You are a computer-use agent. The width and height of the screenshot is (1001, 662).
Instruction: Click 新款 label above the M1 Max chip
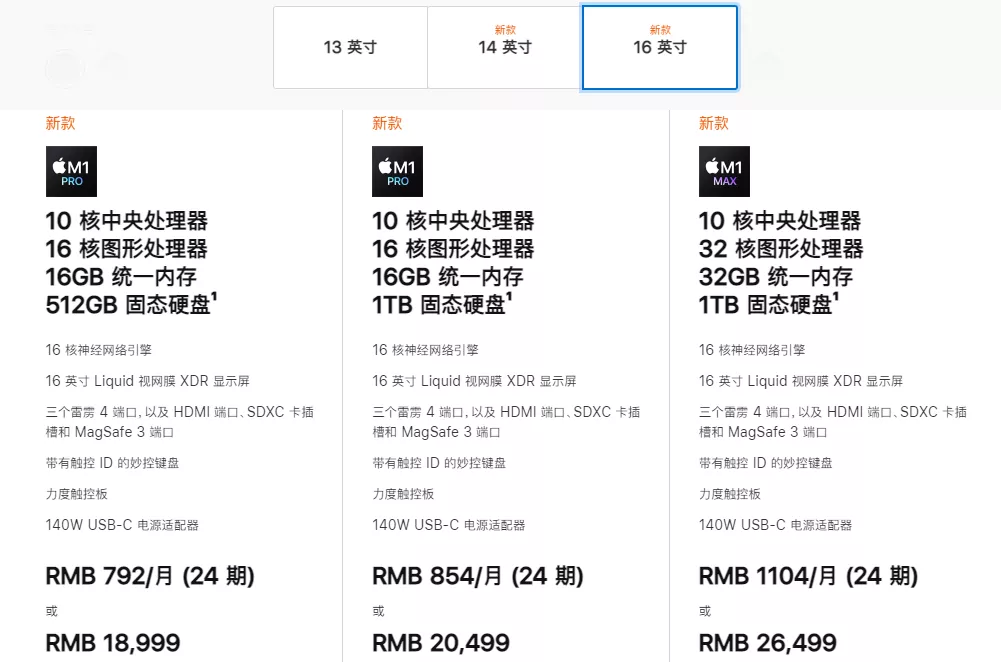pyautogui.click(x=714, y=123)
